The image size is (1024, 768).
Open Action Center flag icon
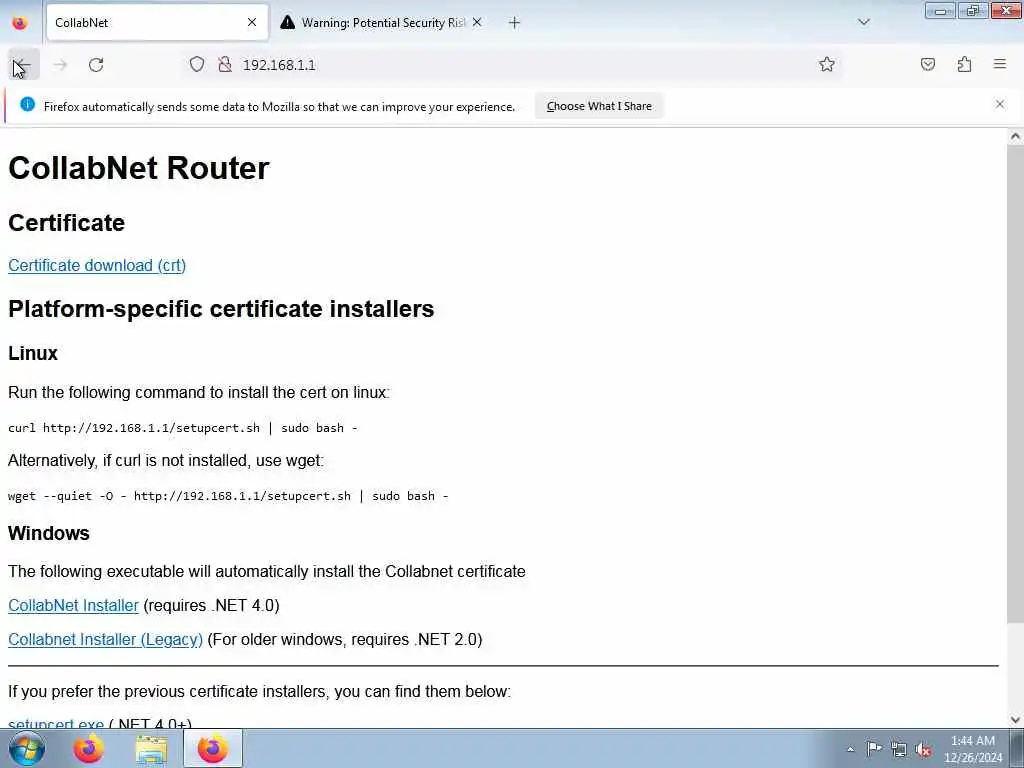(x=874, y=748)
